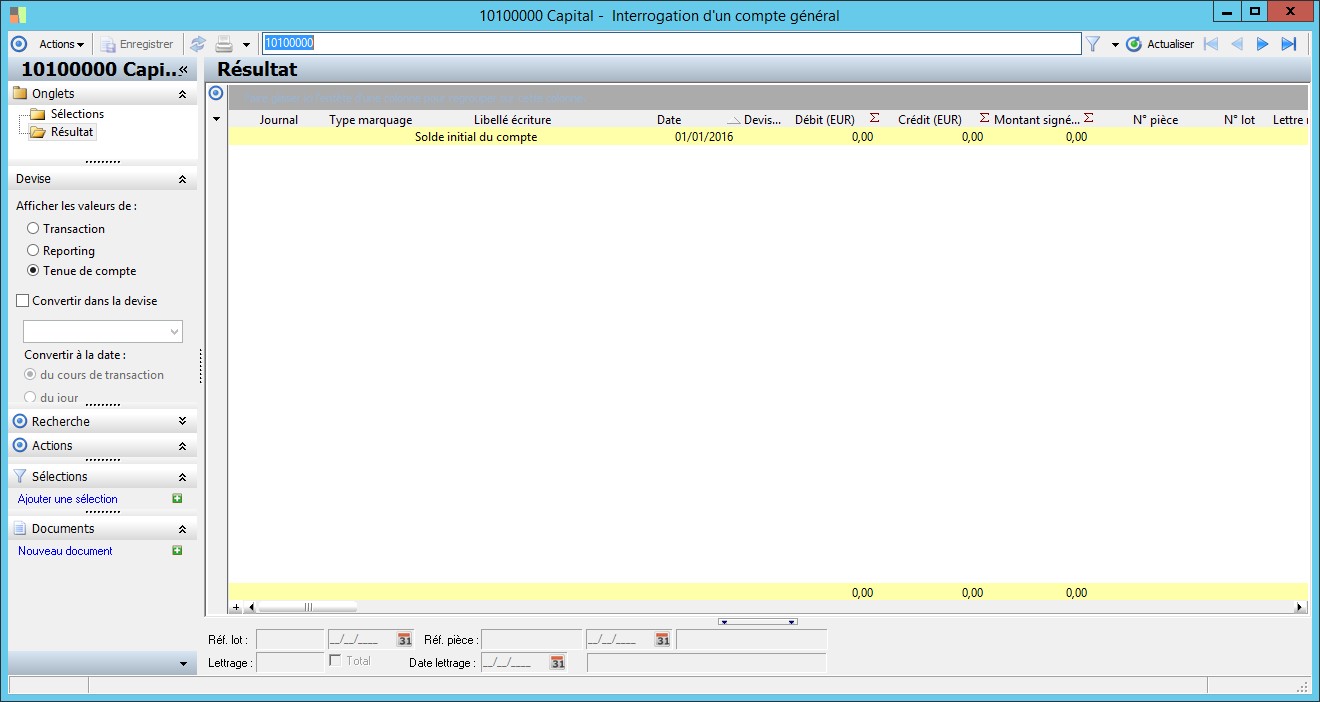1320x702 pixels.
Task: Click the splitter handle below the grid
Action: click(x=758, y=622)
